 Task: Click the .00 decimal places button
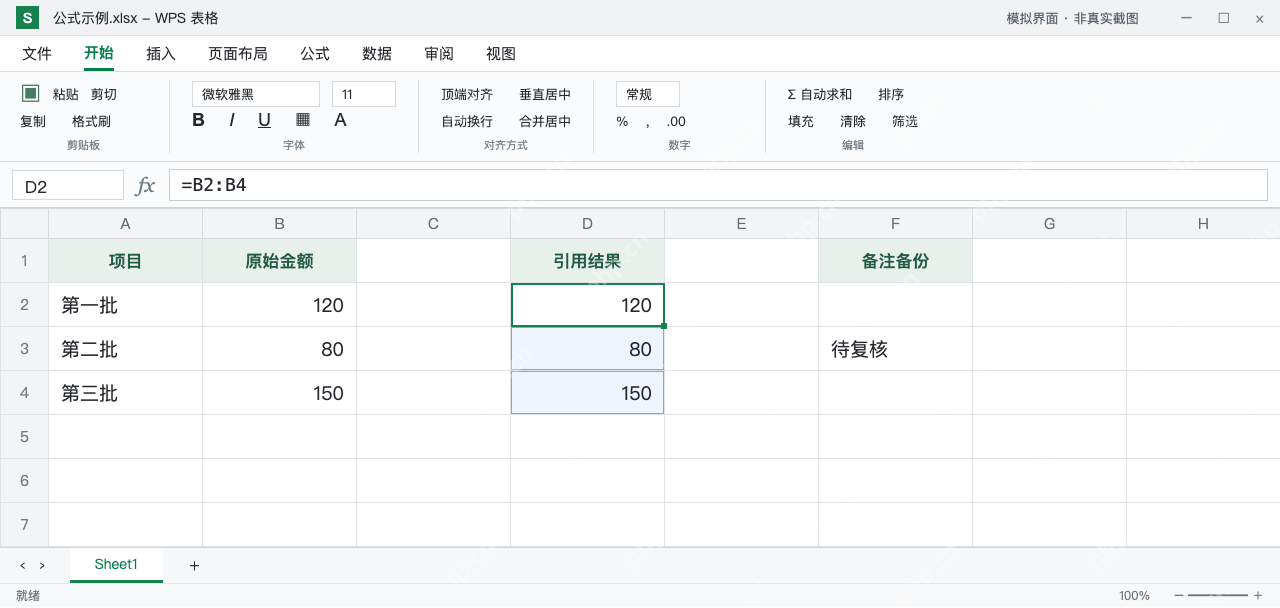(676, 122)
